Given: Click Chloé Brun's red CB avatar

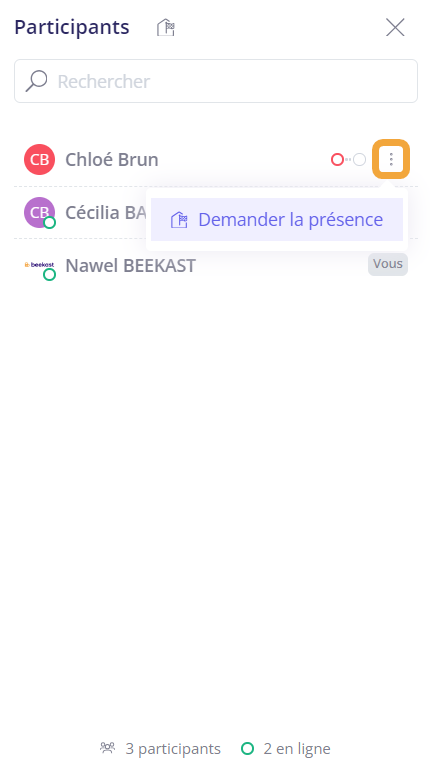Looking at the screenshot, I should (40, 160).
